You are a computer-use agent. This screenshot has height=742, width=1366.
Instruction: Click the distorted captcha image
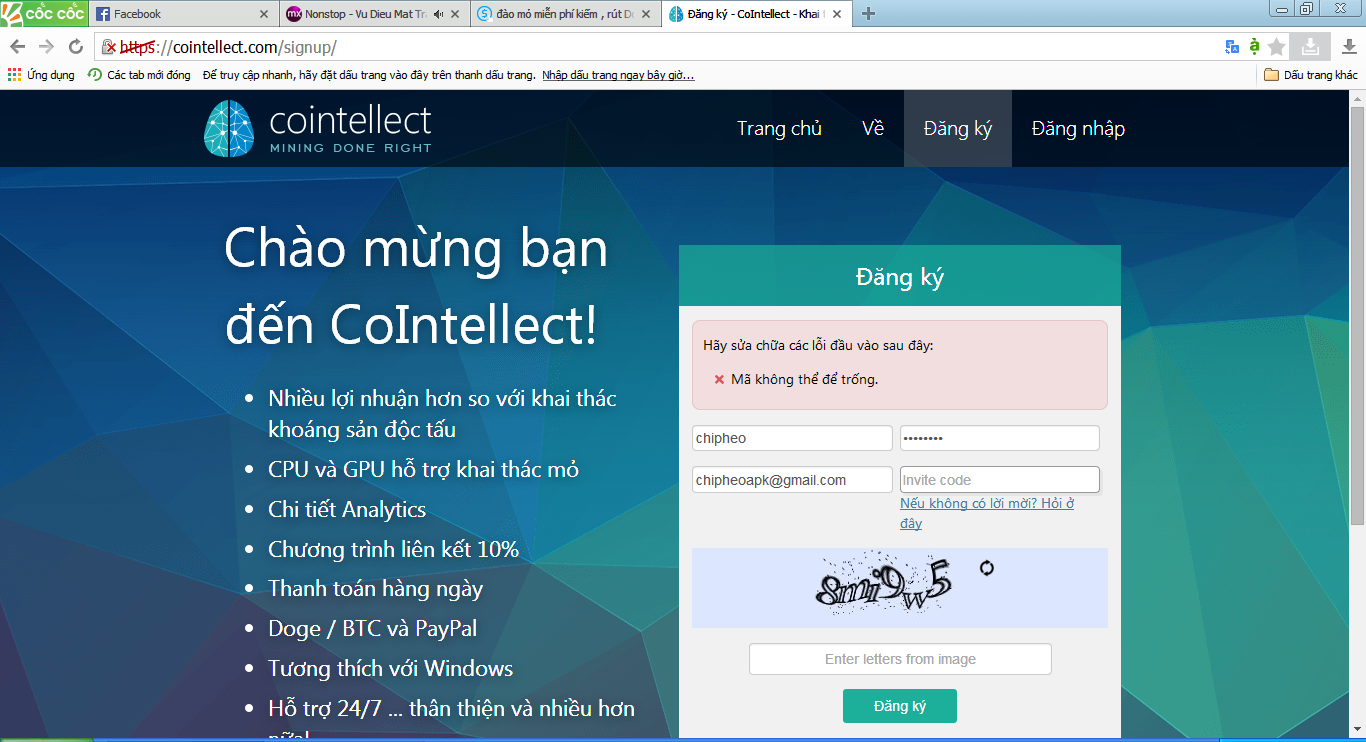883,585
